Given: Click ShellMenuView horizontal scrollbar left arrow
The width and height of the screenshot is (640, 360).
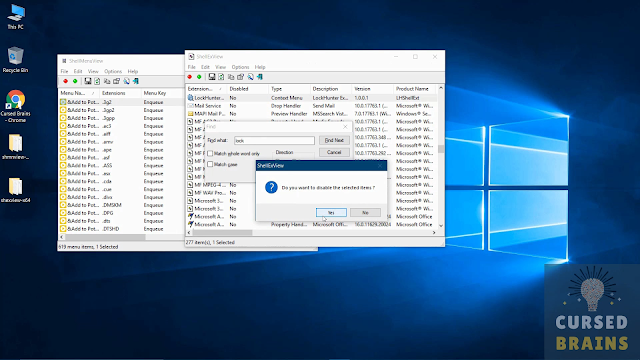Looking at the screenshot, I should 62,237.
